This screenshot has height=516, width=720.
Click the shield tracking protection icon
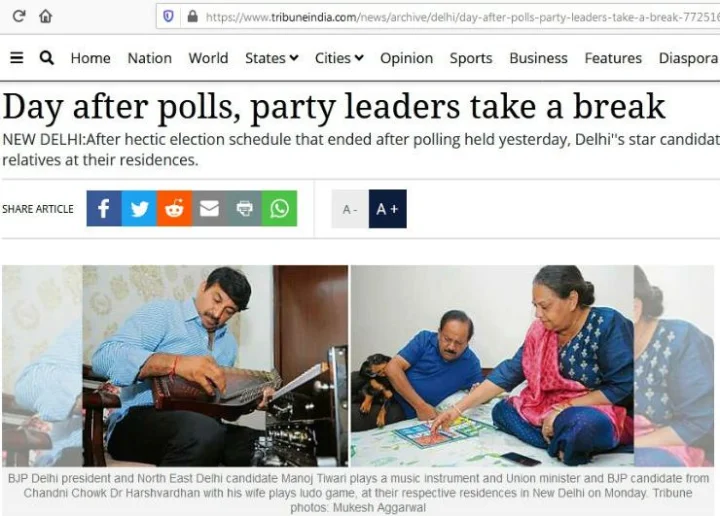pos(169,17)
